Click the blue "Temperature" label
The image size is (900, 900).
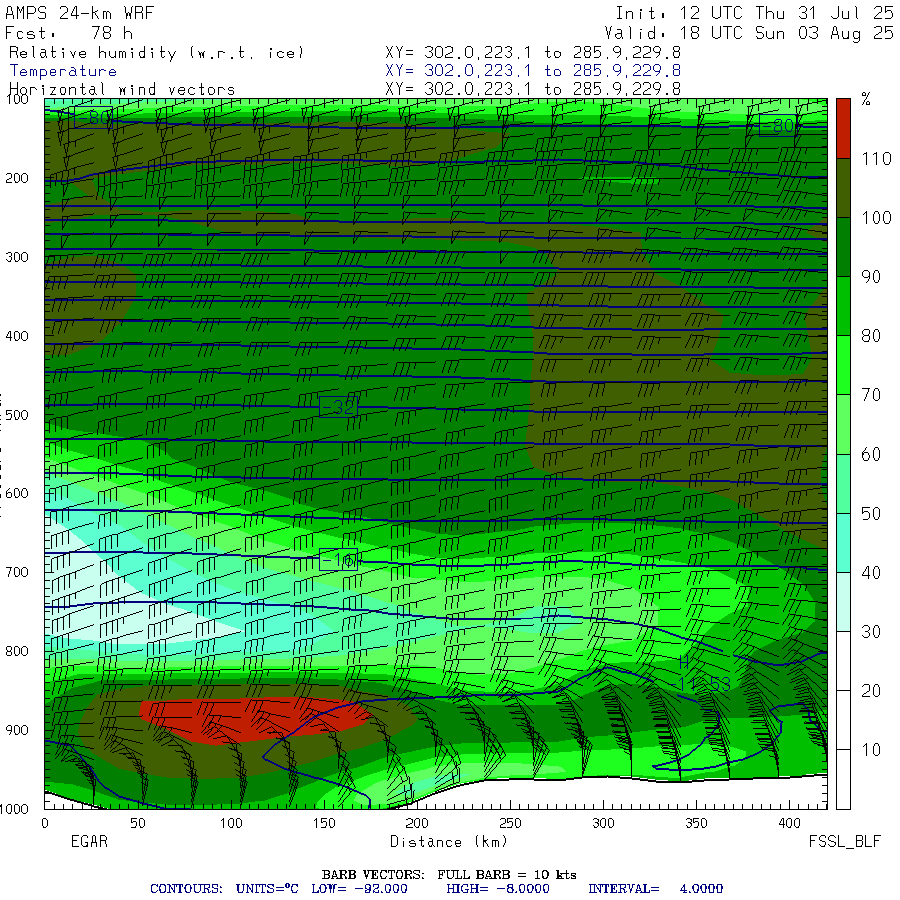[x=63, y=71]
